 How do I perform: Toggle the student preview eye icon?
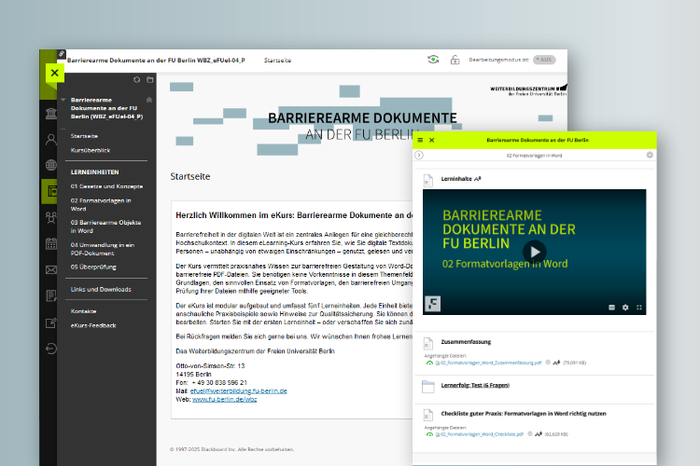[x=433, y=60]
